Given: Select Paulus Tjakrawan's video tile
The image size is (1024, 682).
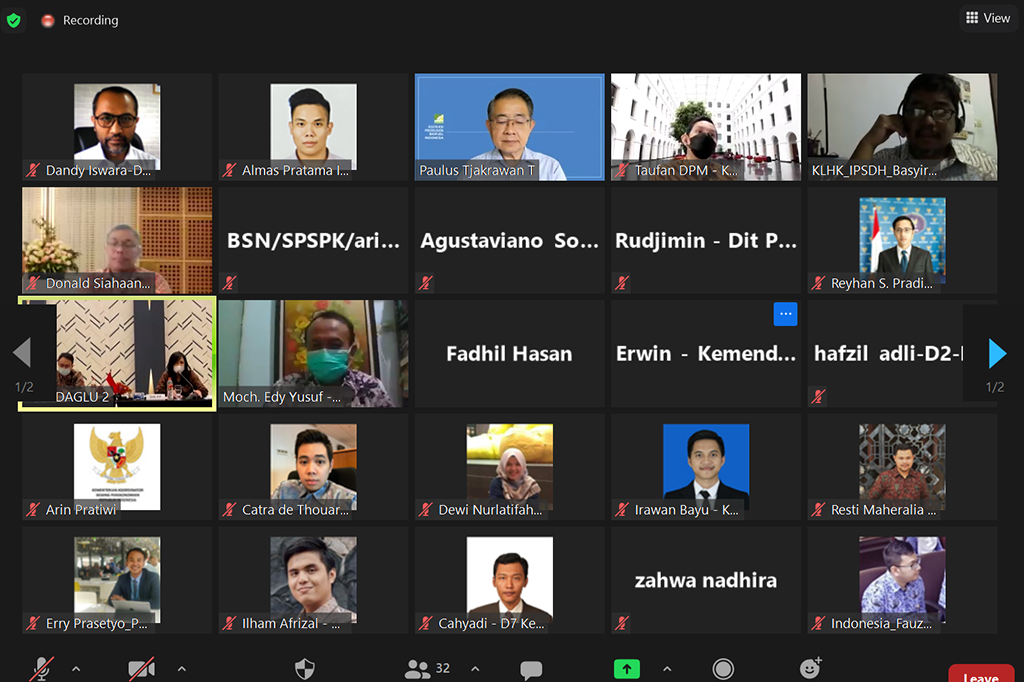Looking at the screenshot, I should point(509,127).
